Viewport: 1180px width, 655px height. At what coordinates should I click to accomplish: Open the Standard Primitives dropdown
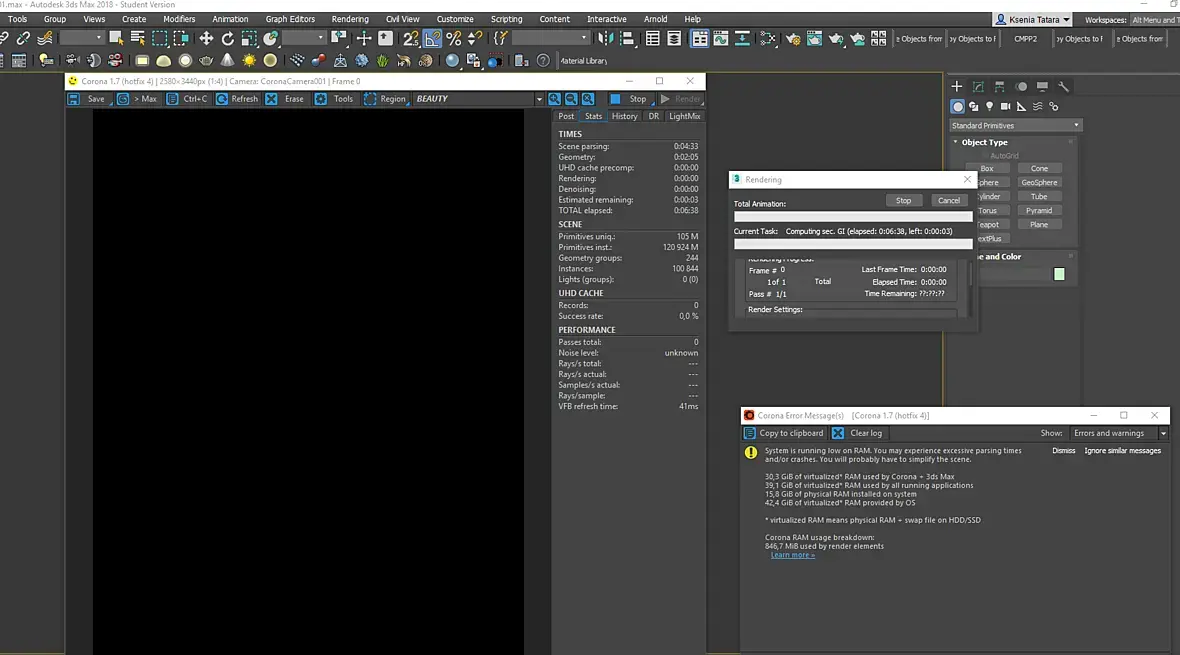(1015, 125)
